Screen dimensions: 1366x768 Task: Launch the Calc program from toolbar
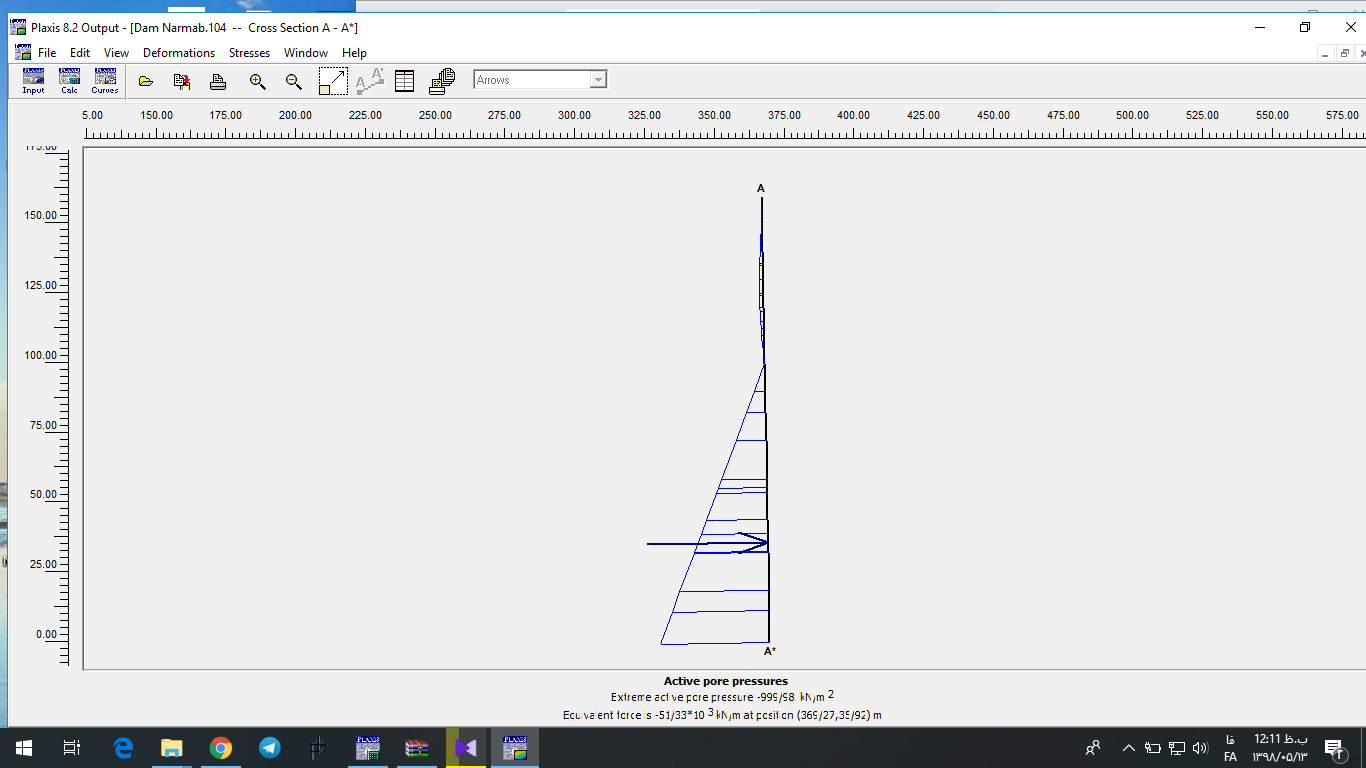coord(69,81)
